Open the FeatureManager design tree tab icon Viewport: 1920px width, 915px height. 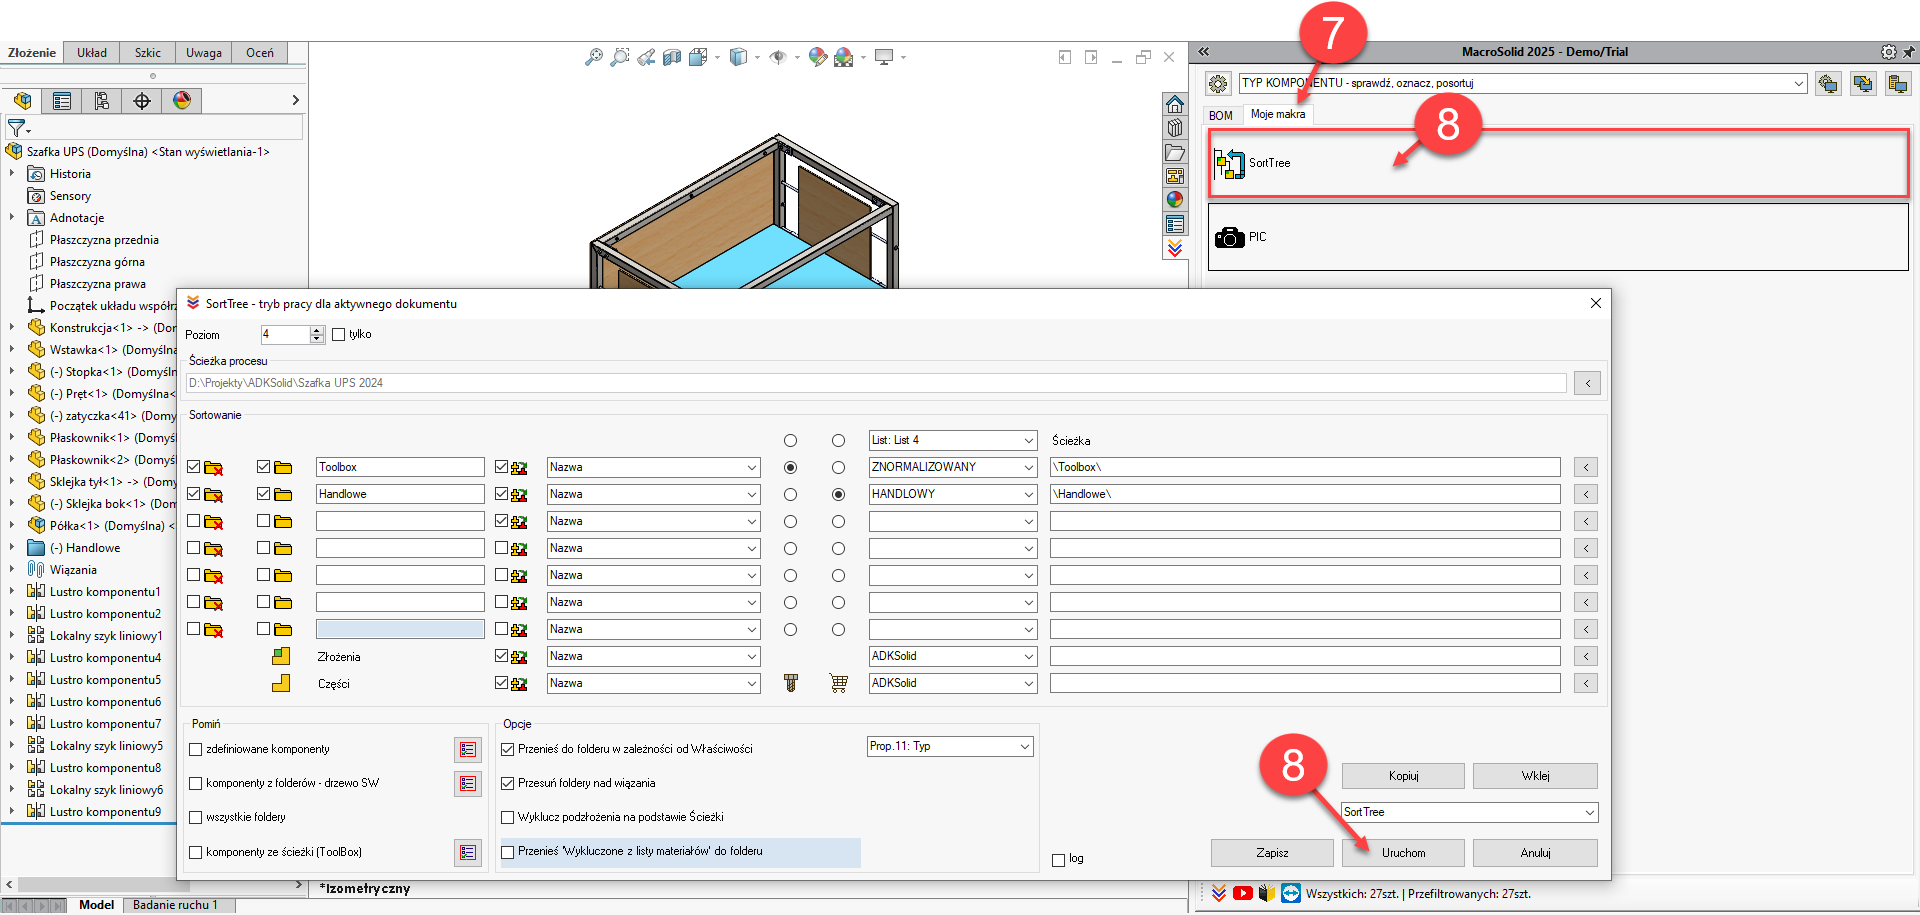click(x=22, y=100)
